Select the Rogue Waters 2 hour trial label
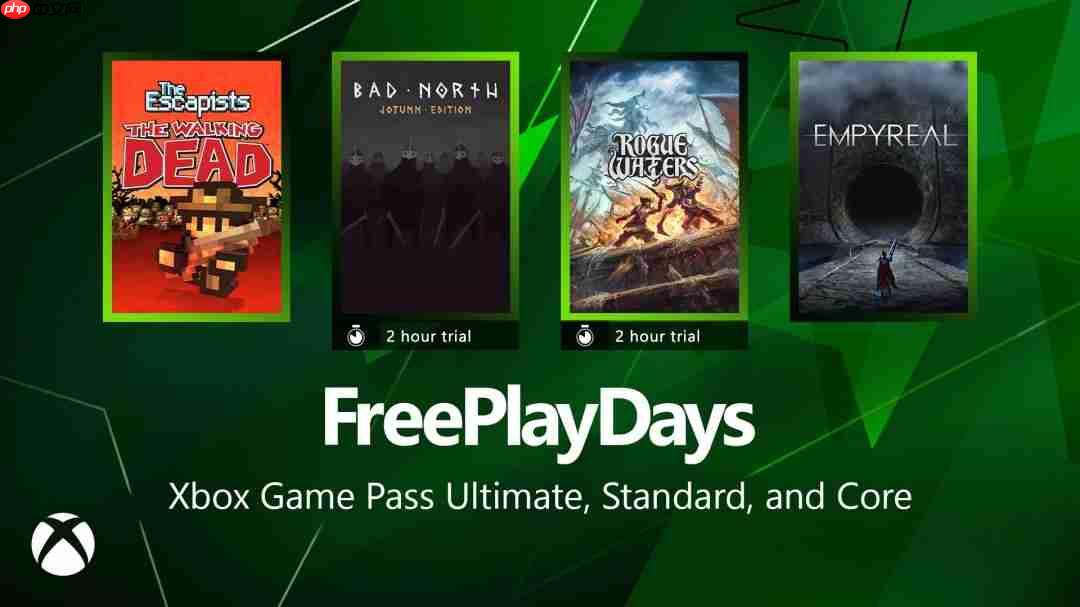Image resolution: width=1080 pixels, height=607 pixels. coord(657,336)
